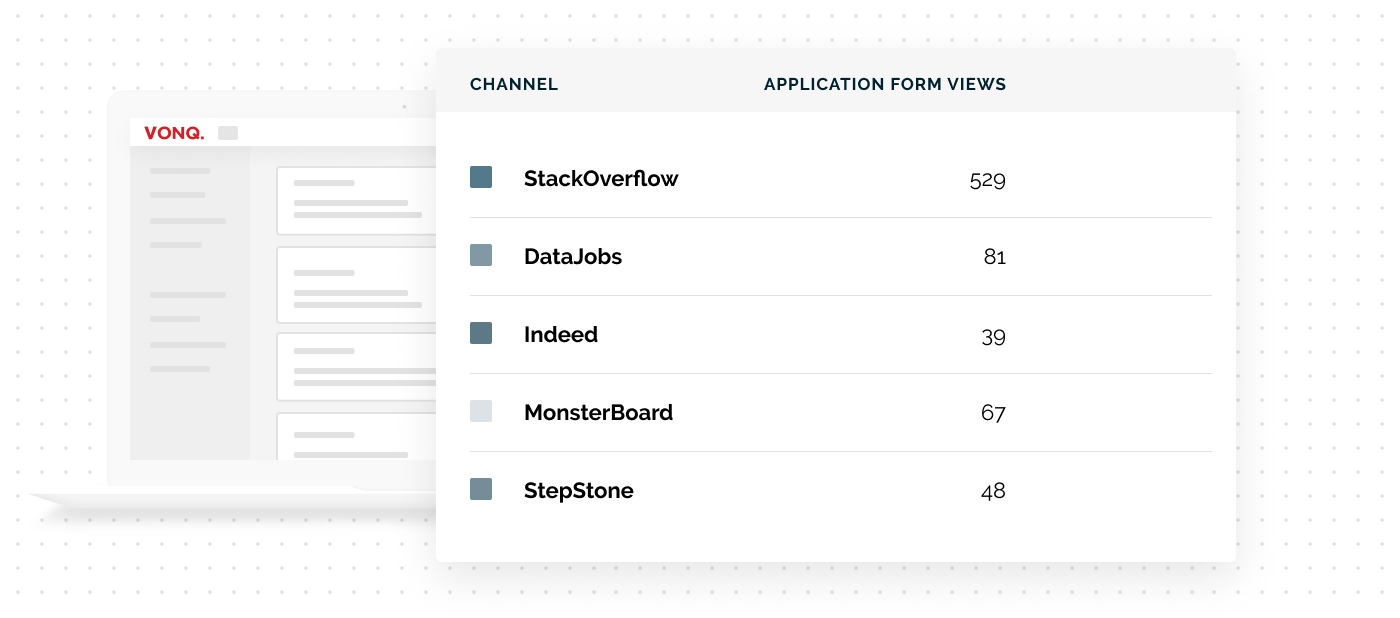Click the StackOverflow color swatch
The height and width of the screenshot is (618, 1400).
[481, 178]
